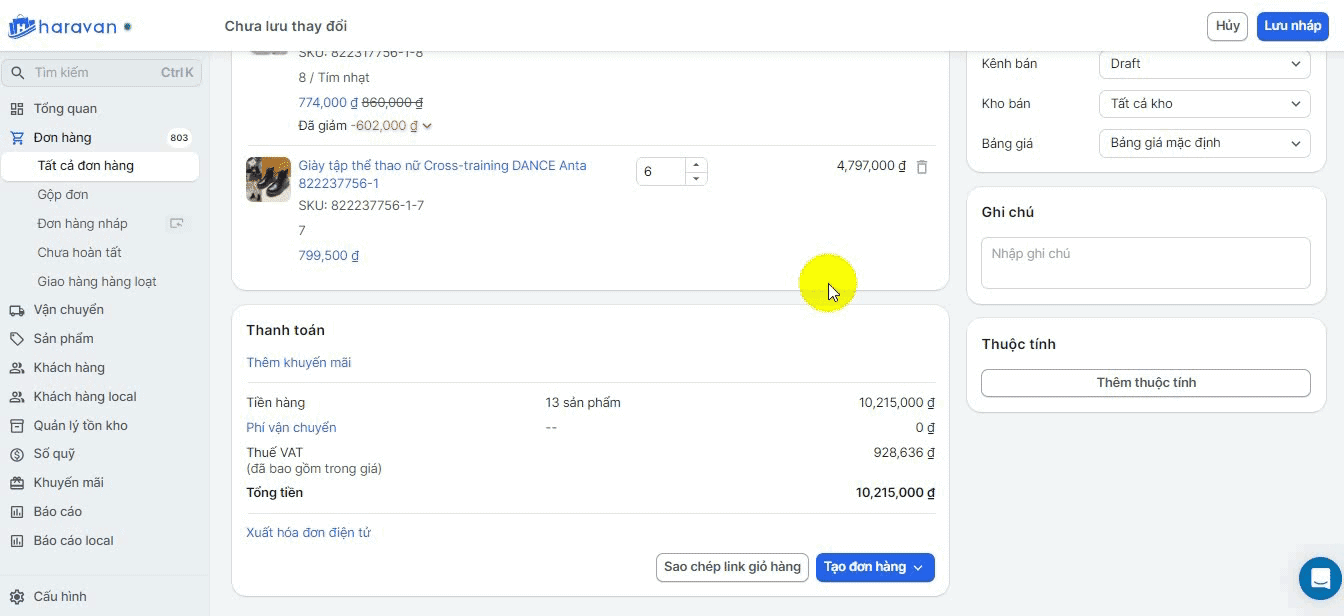Image resolution: width=1344 pixels, height=616 pixels.
Task: Click the Thêm khuyến mãi link
Action: 299,363
